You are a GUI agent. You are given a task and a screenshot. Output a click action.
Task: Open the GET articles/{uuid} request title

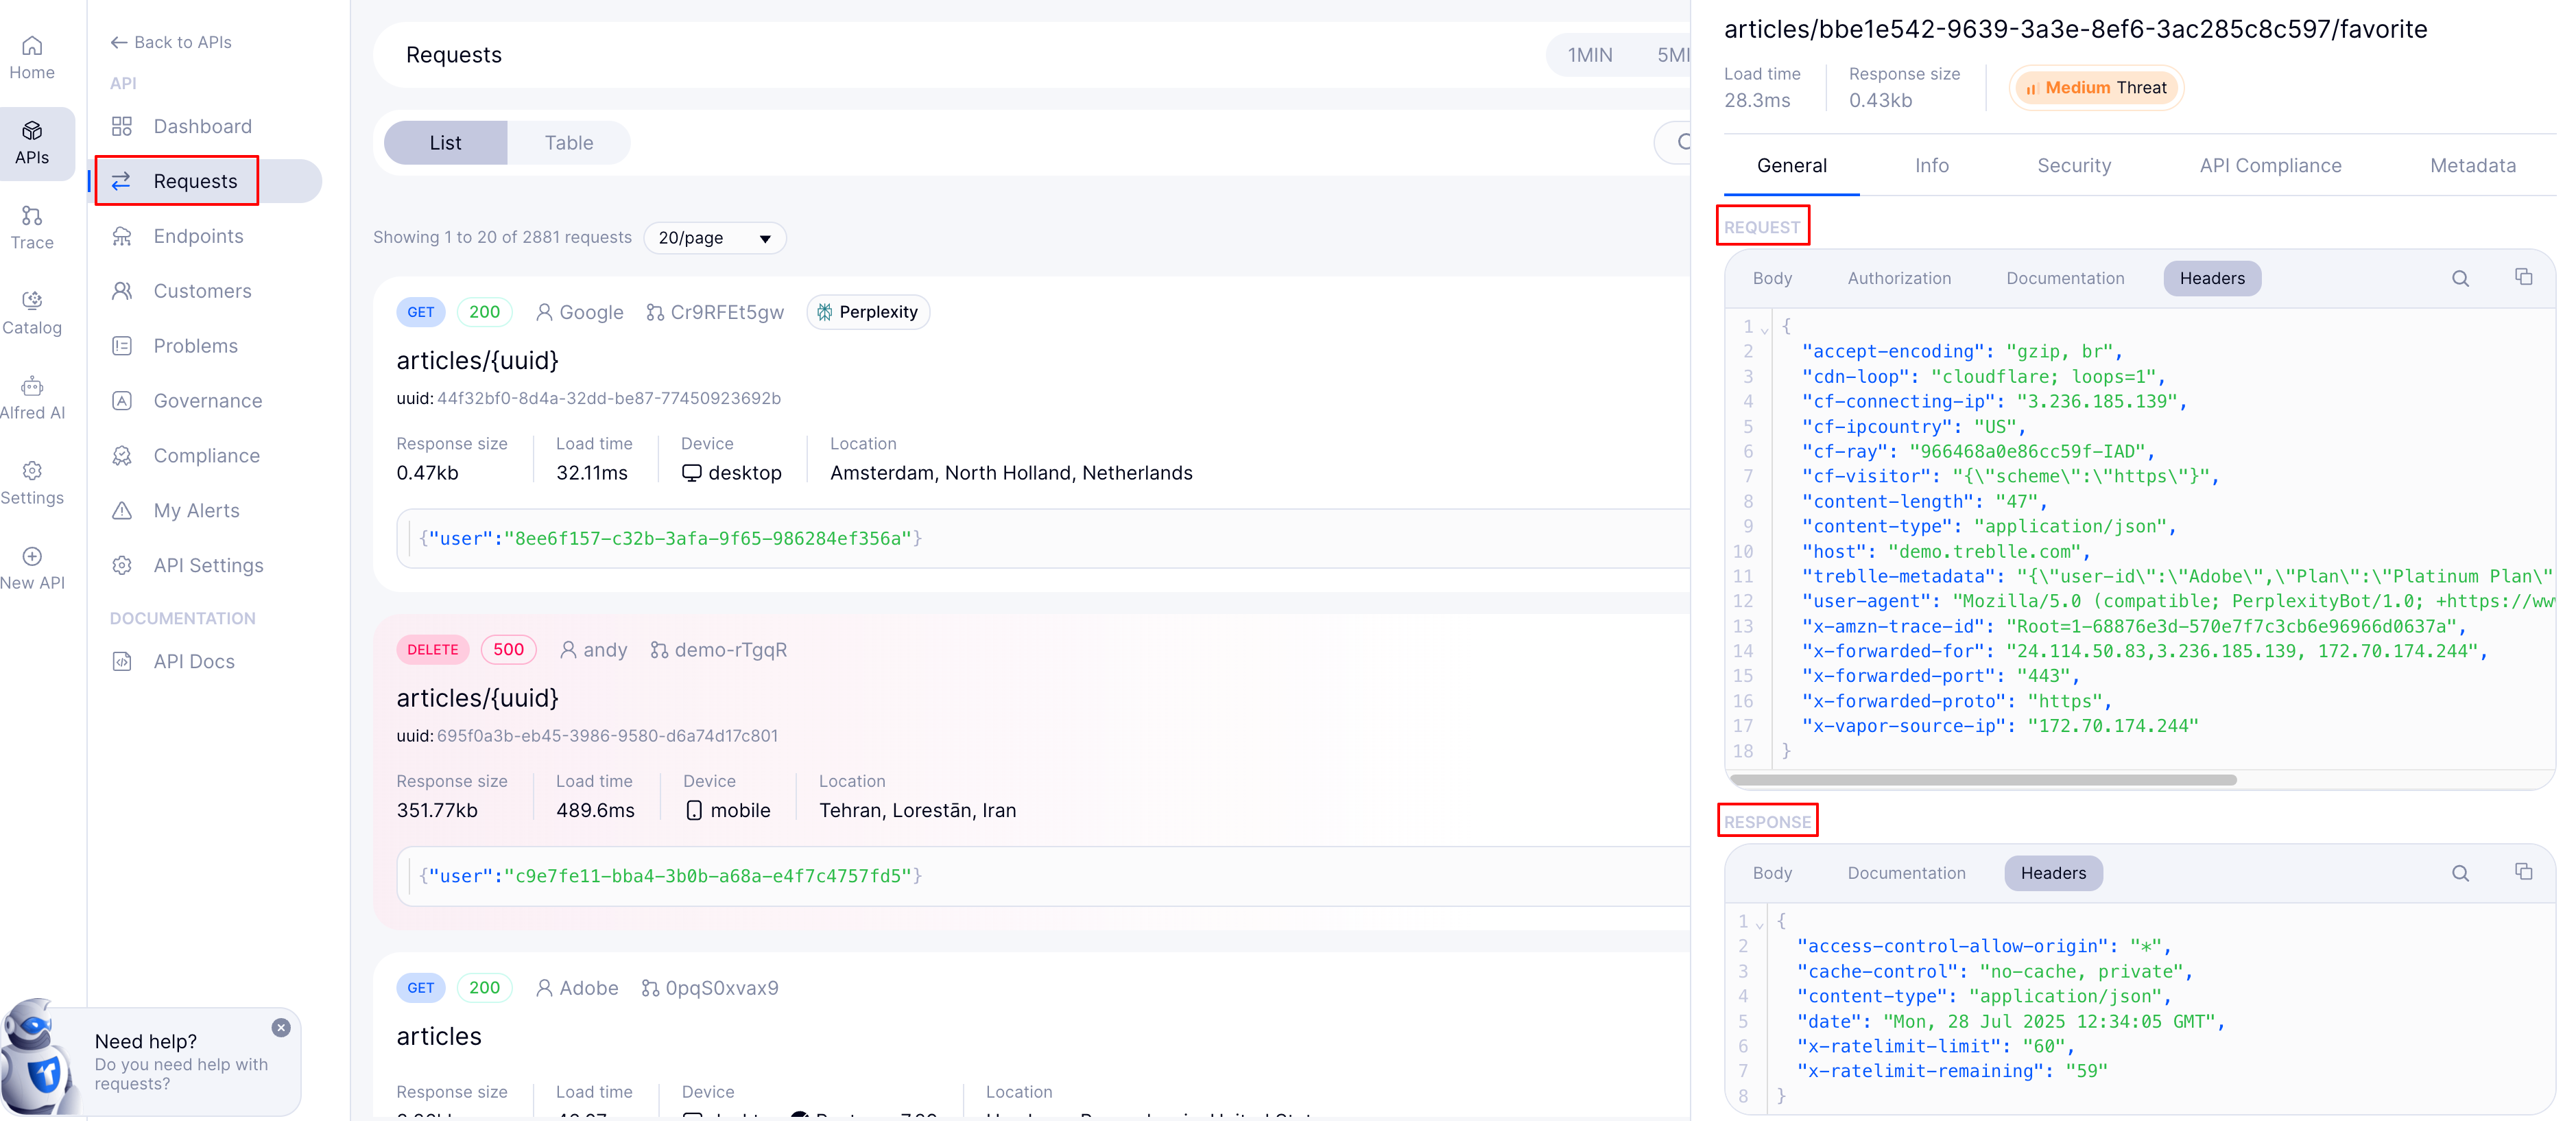[478, 360]
